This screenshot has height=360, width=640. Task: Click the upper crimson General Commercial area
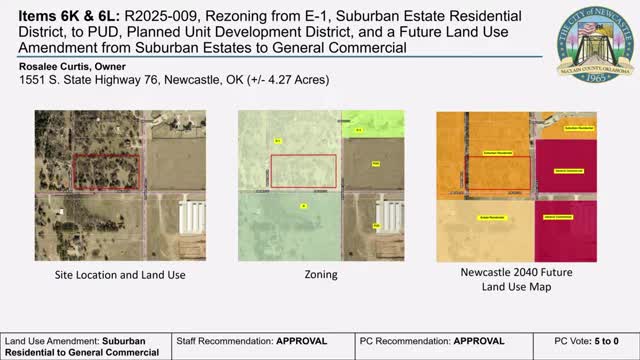tap(567, 166)
